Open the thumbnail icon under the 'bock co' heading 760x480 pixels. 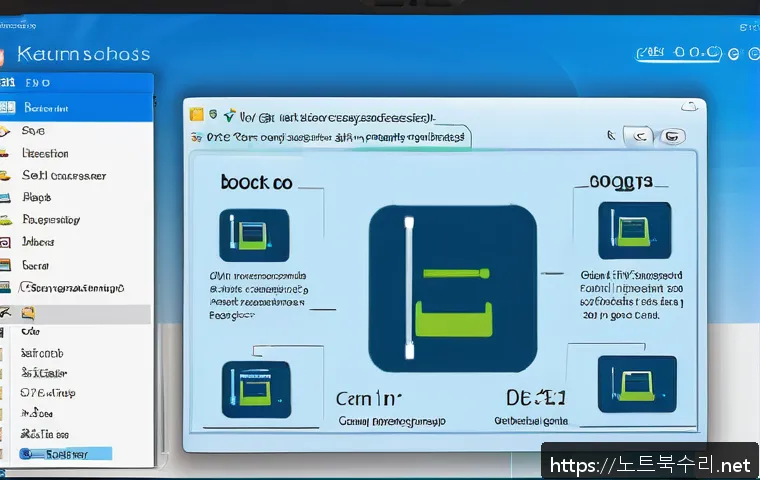[x=254, y=235]
